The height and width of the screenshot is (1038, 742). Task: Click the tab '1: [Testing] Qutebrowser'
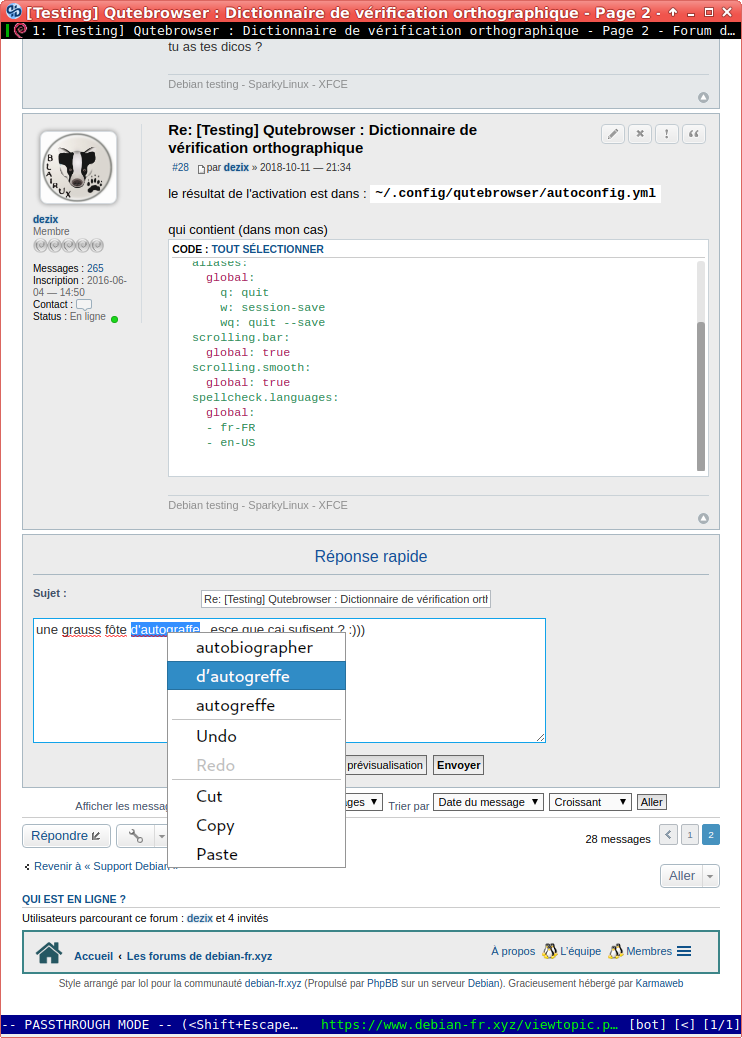pos(371,30)
